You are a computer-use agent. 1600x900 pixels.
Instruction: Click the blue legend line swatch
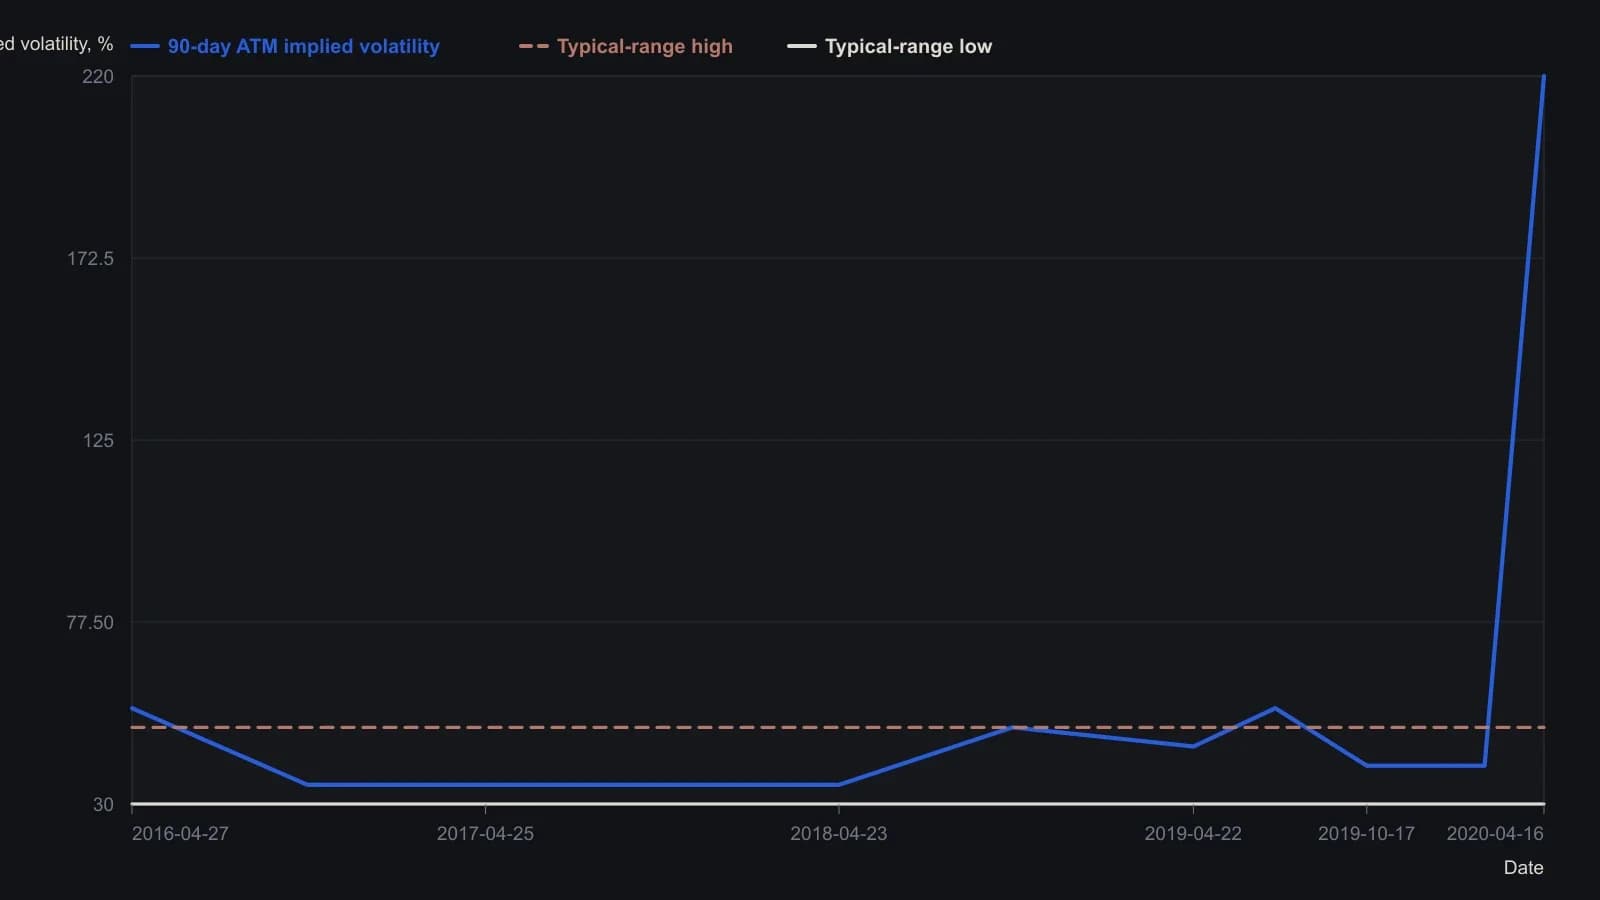pos(145,46)
